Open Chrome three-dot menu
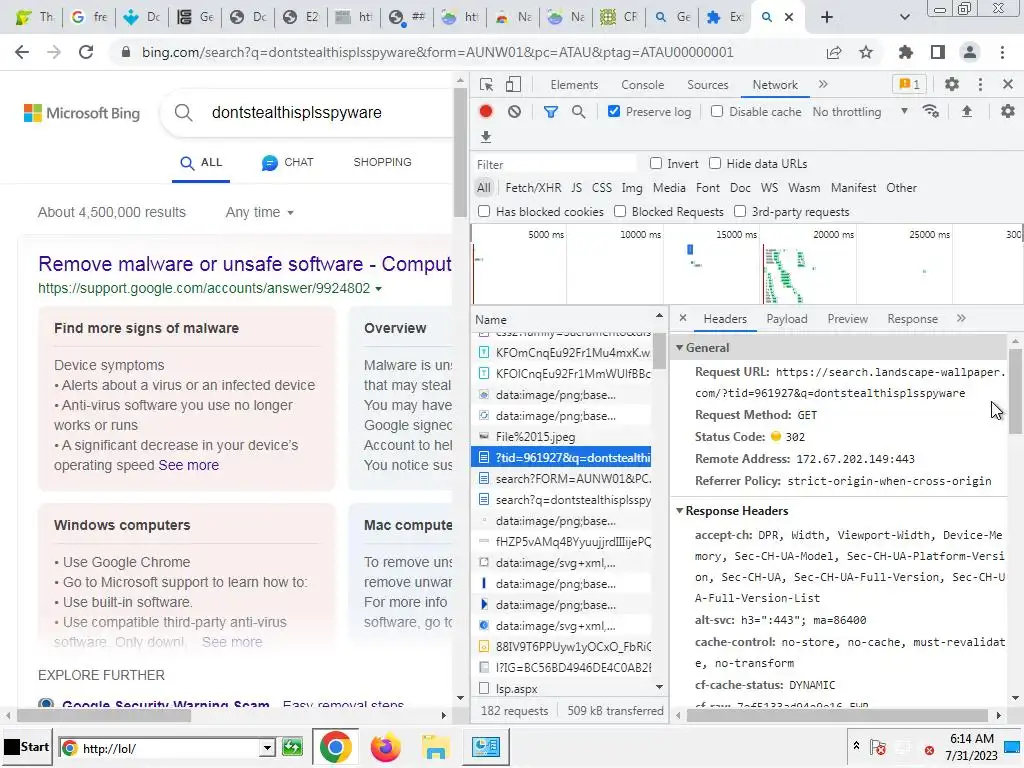1024x768 pixels. point(1002,52)
